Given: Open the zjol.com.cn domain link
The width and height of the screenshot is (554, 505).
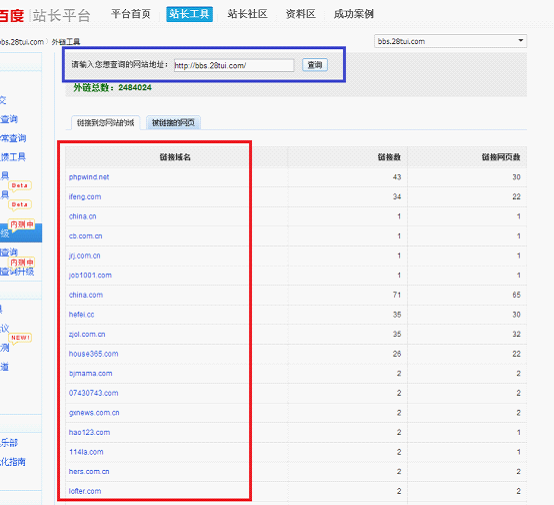Looking at the screenshot, I should 87,334.
